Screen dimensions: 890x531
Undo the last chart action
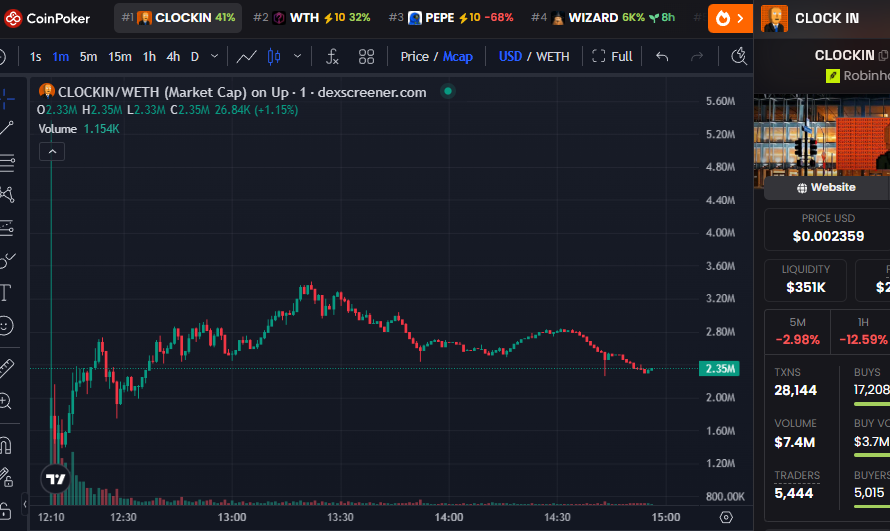(662, 56)
